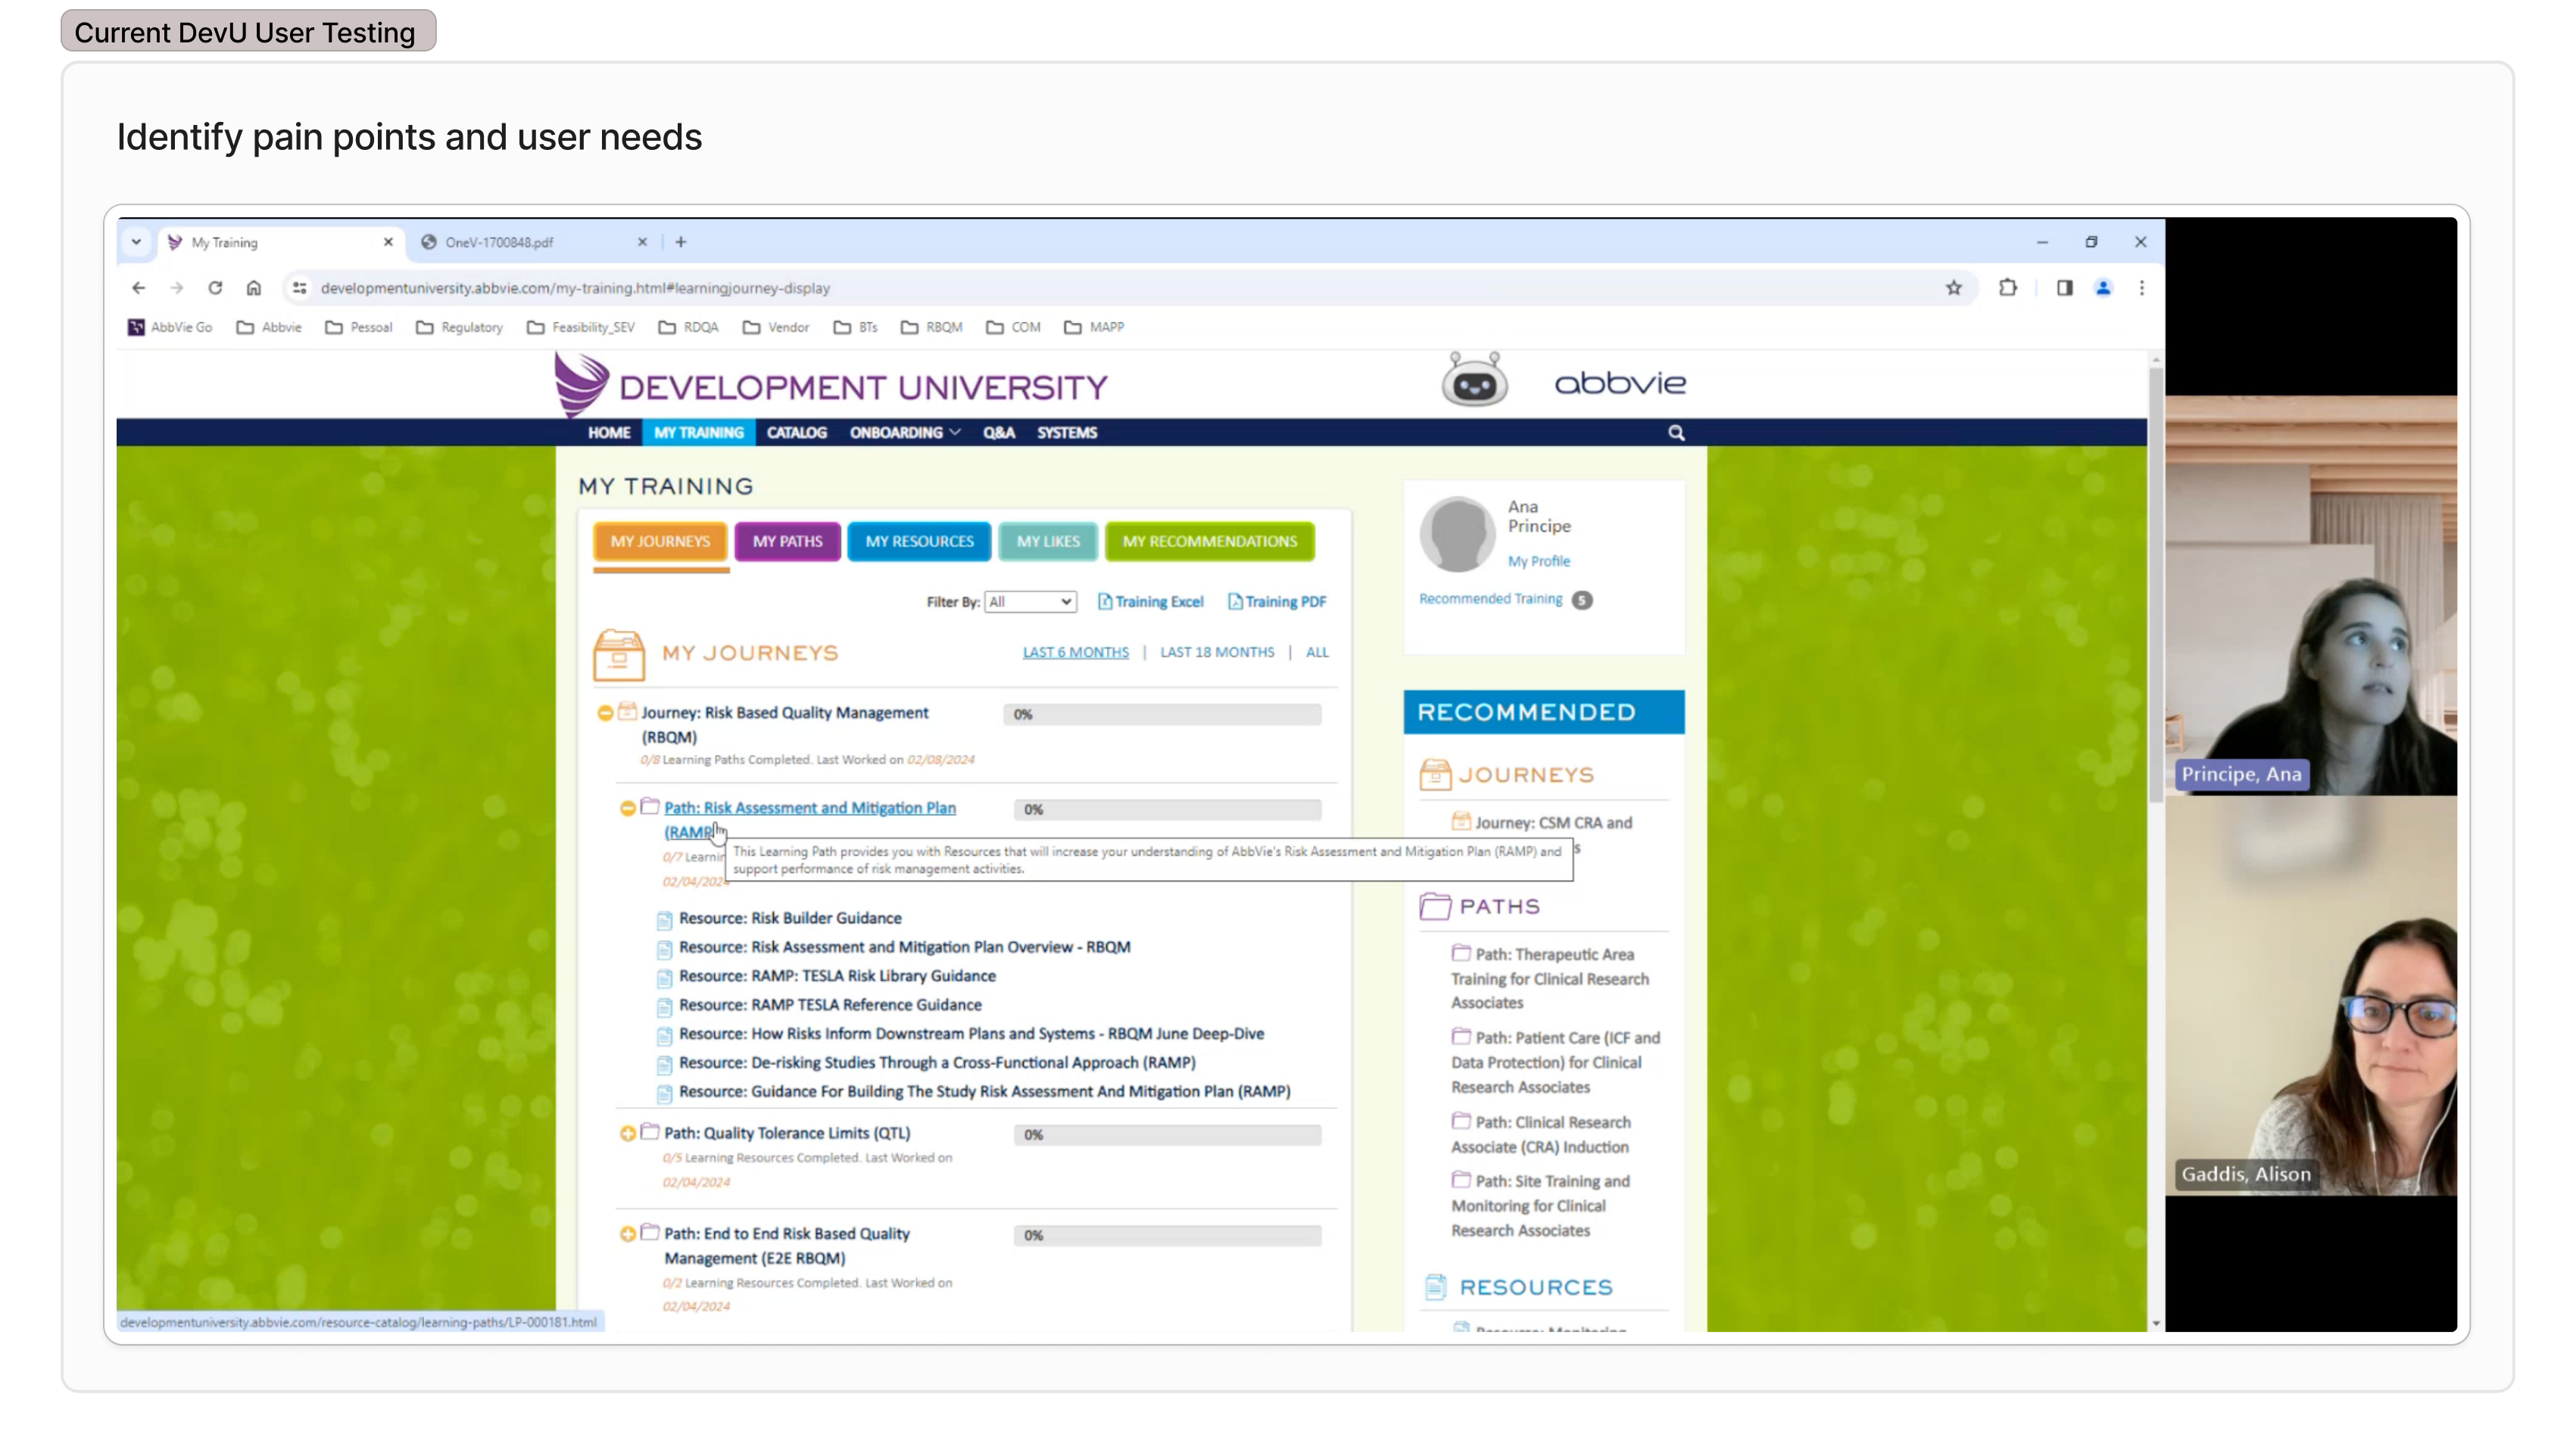2576x1454 pixels.
Task: Open the Systems nav item
Action: click(x=1067, y=433)
